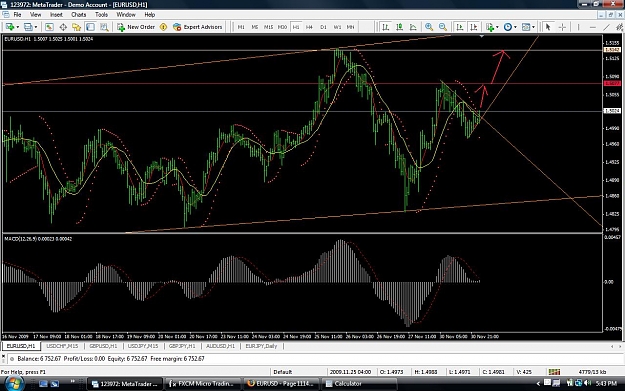625x391 pixels.
Task: Open FXCM Micro Trading taskbar button
Action: 202,384
